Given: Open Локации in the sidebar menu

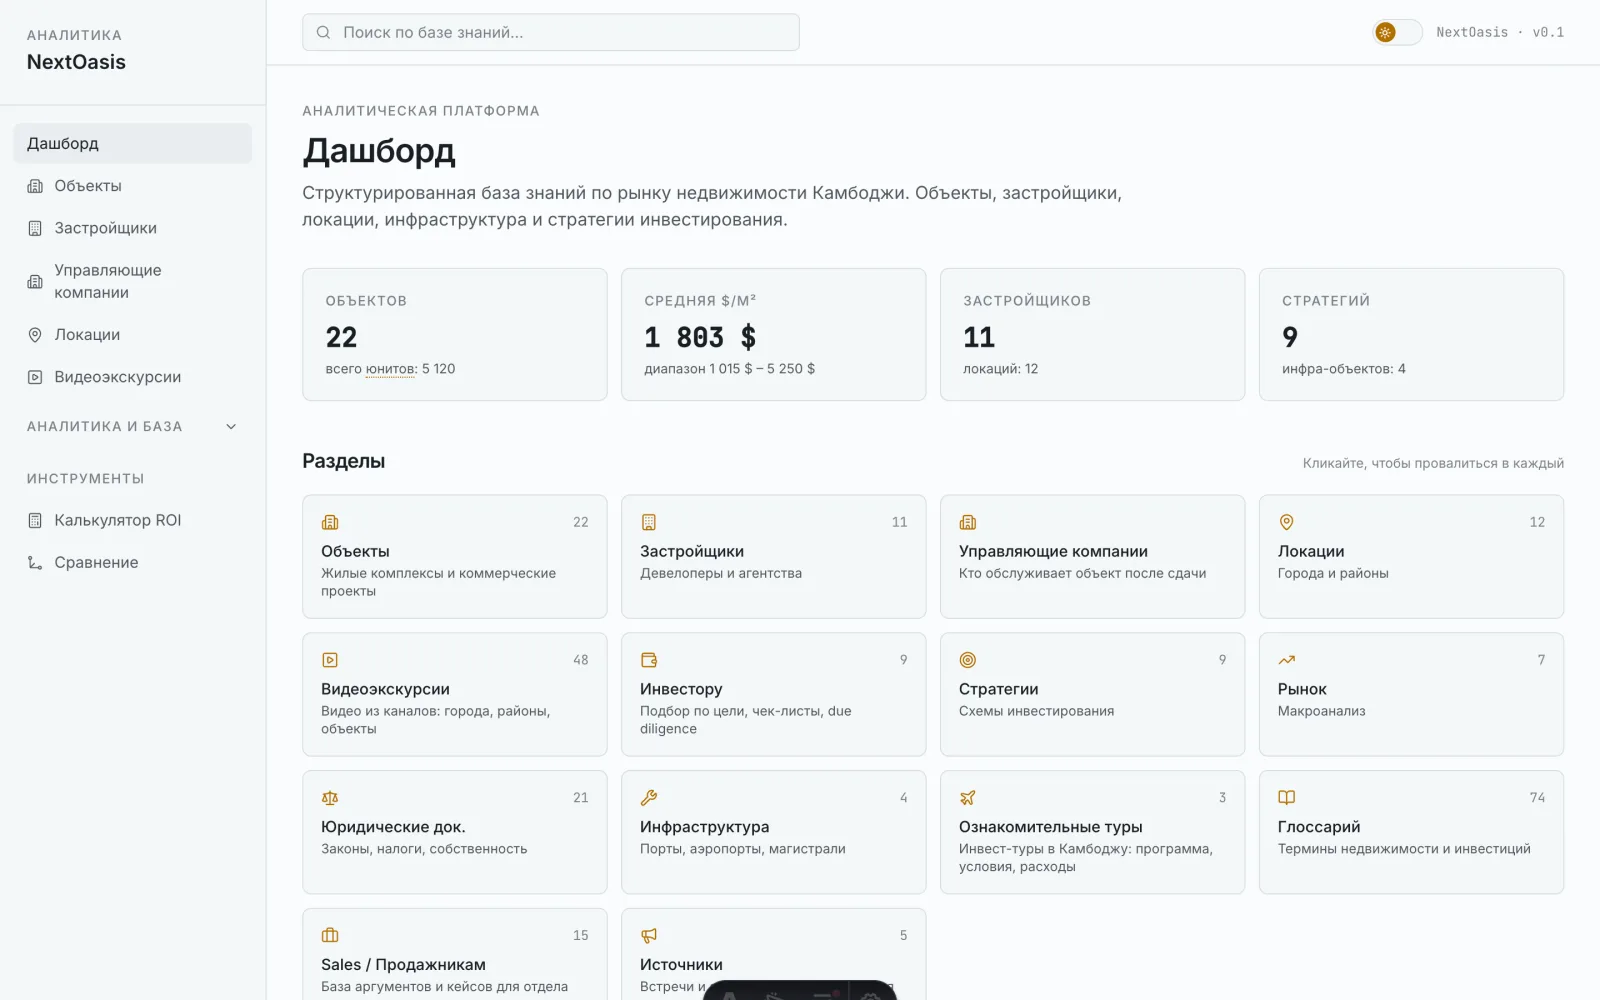Looking at the screenshot, I should 133,335.
